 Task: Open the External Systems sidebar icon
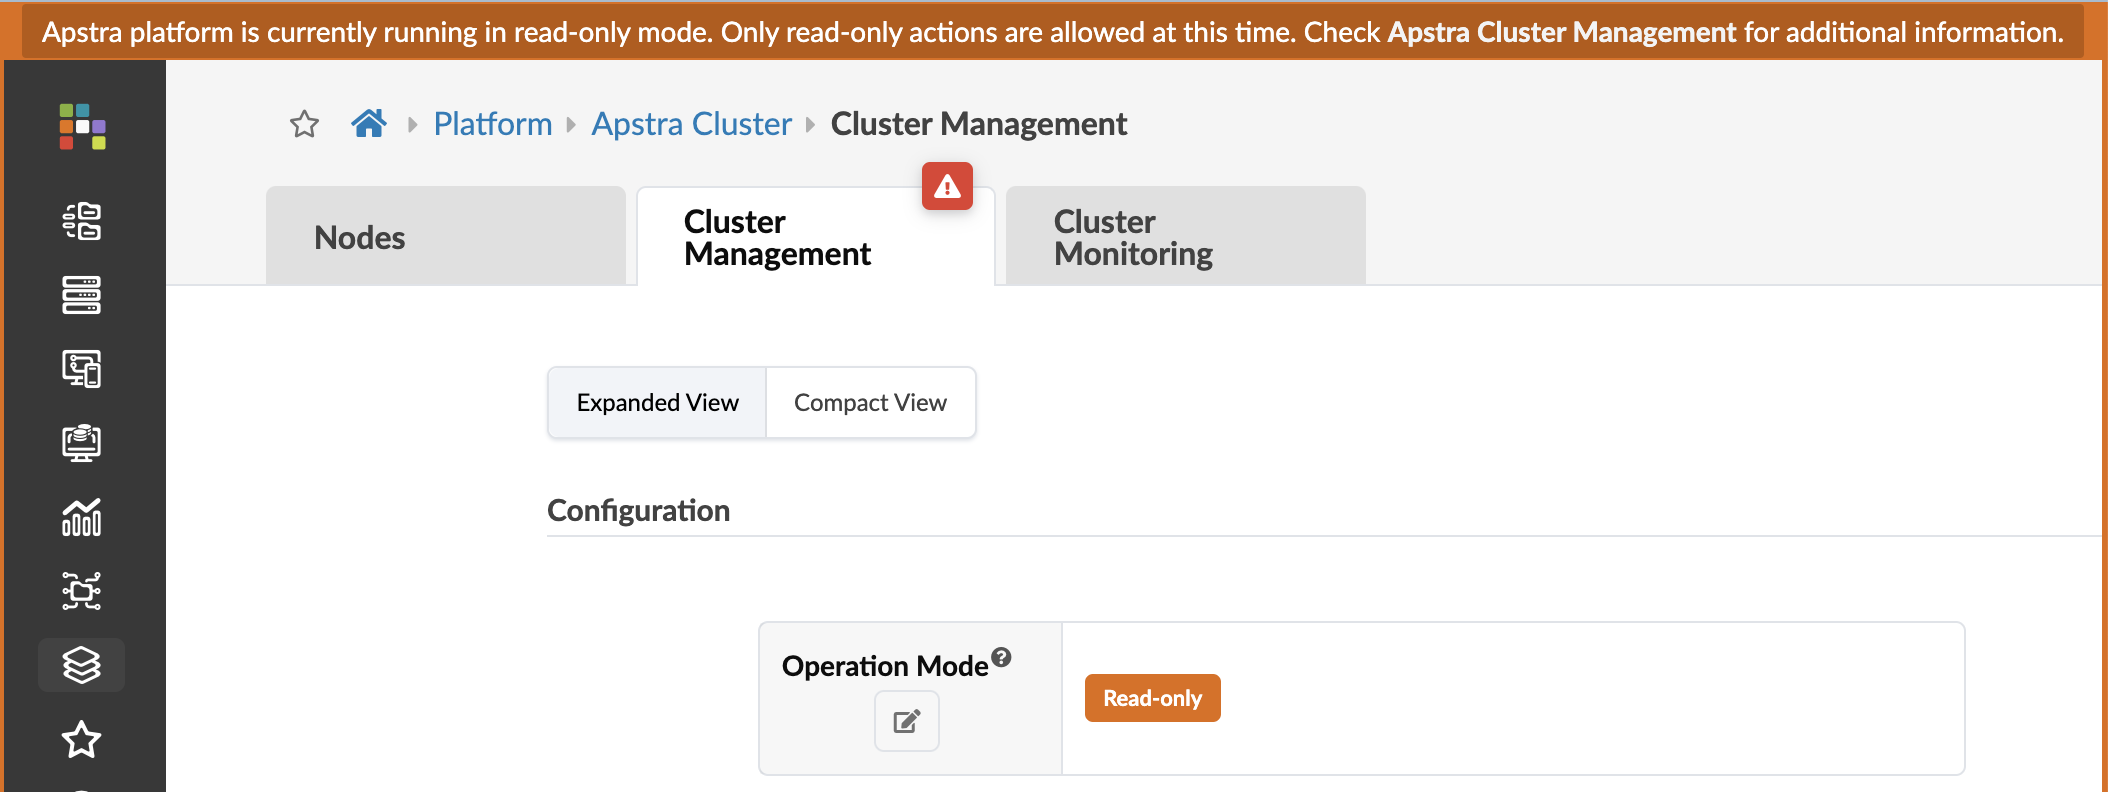tap(82, 591)
